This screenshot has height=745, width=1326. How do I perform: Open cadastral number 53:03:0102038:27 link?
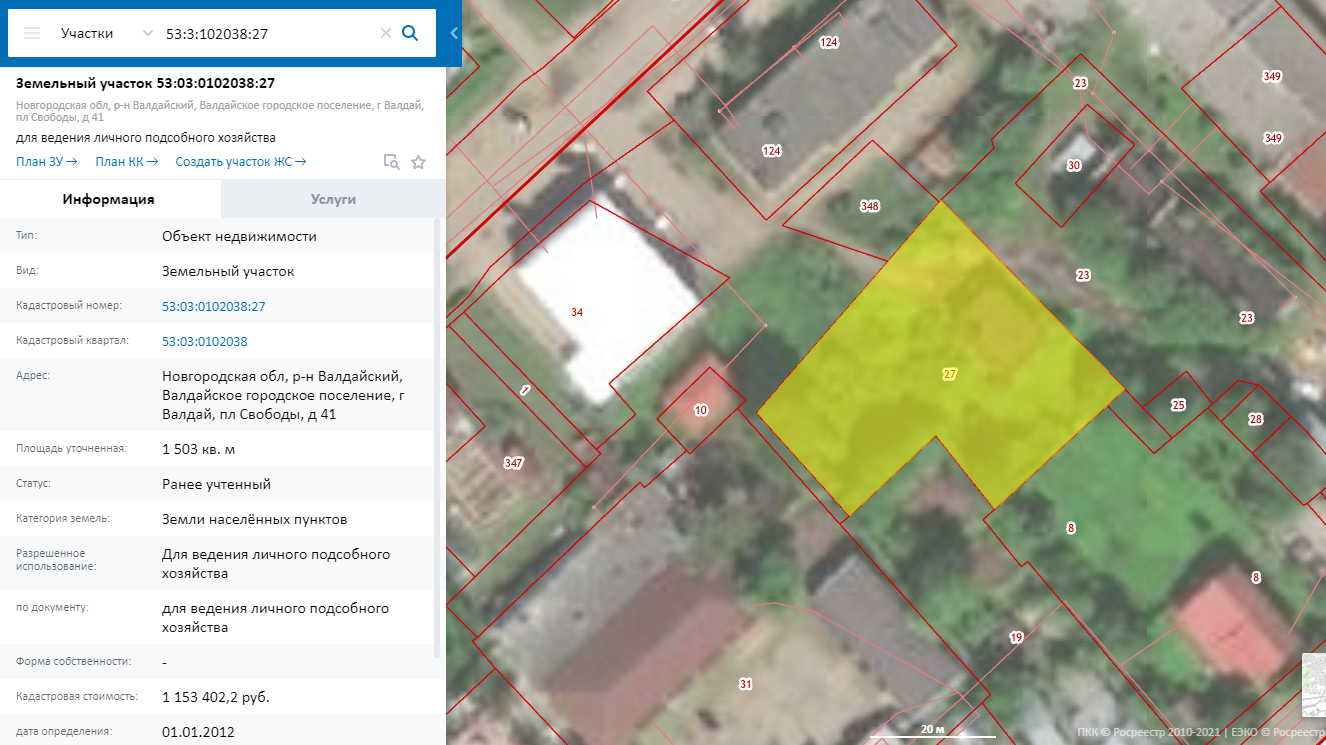(214, 306)
